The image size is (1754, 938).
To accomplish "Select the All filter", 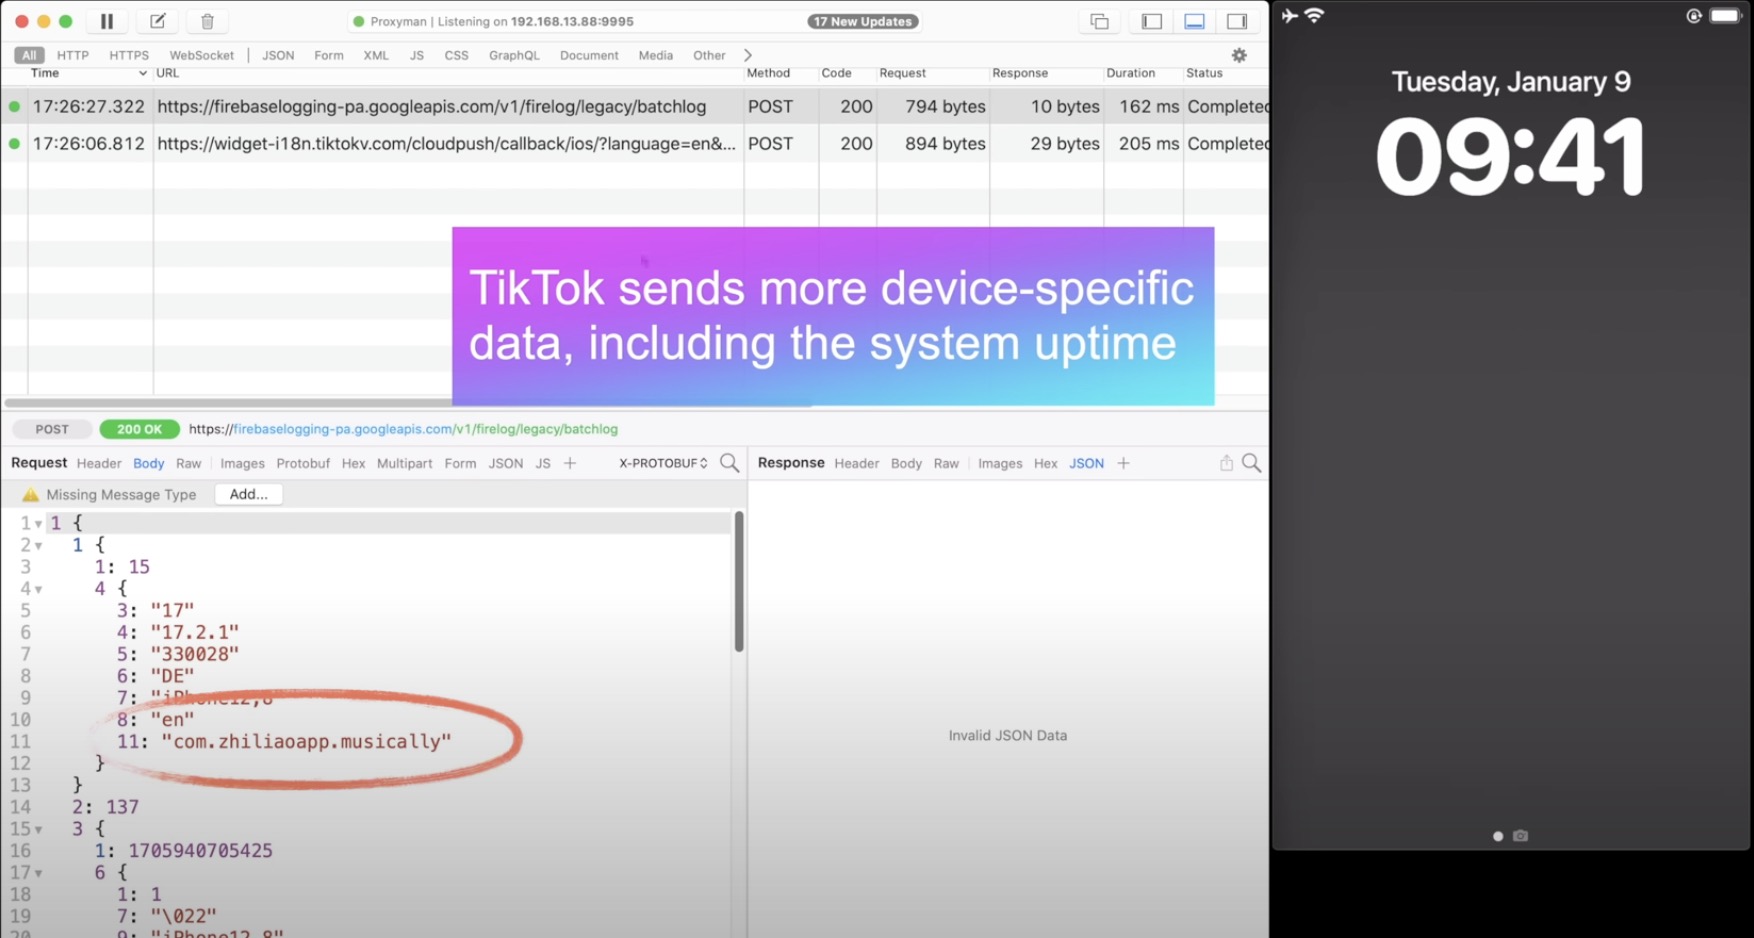I will [29, 55].
